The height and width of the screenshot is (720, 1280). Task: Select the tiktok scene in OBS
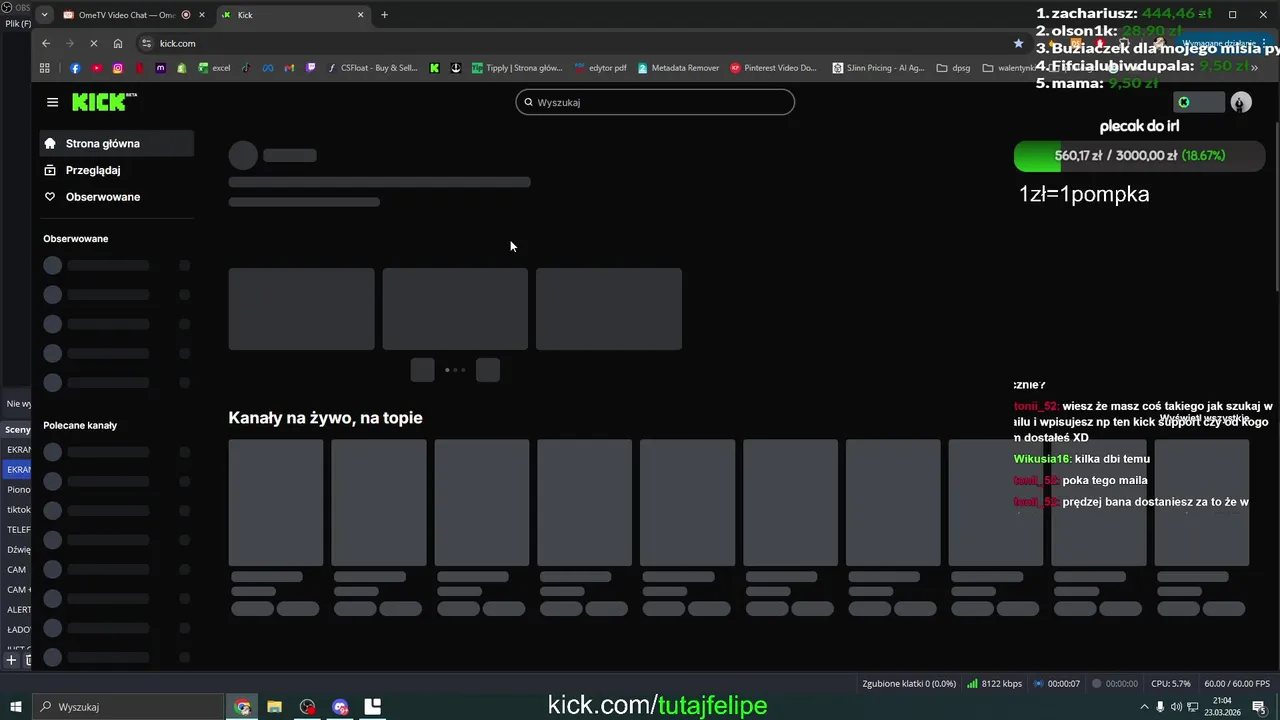pos(18,510)
